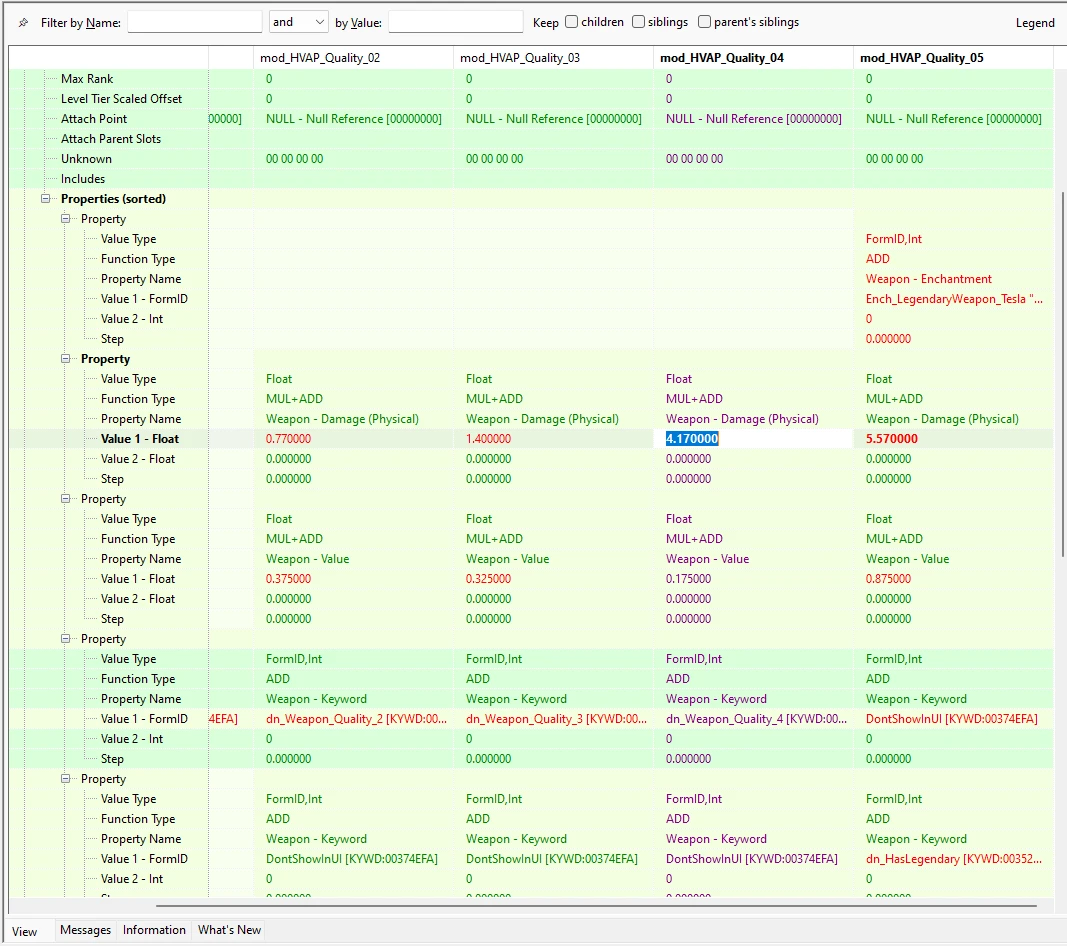1067x946 pixels.
Task: Switch to the View tab
Action: 24,932
